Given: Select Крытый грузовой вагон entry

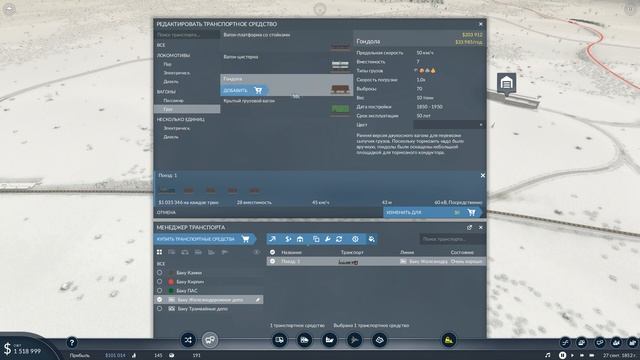Looking at the screenshot, I should click(x=287, y=107).
